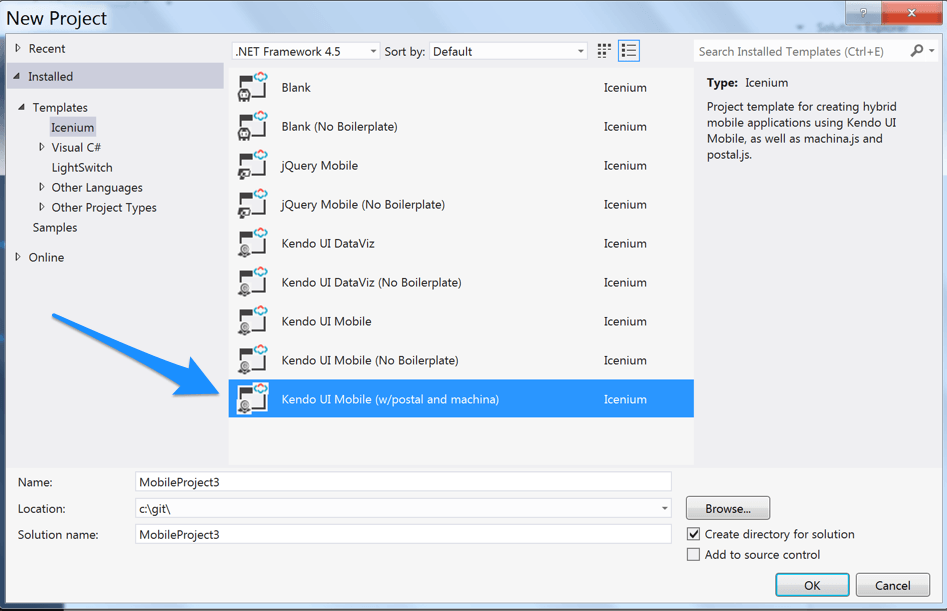Open search options dropdown arrow
The width and height of the screenshot is (947, 611).
(932, 51)
